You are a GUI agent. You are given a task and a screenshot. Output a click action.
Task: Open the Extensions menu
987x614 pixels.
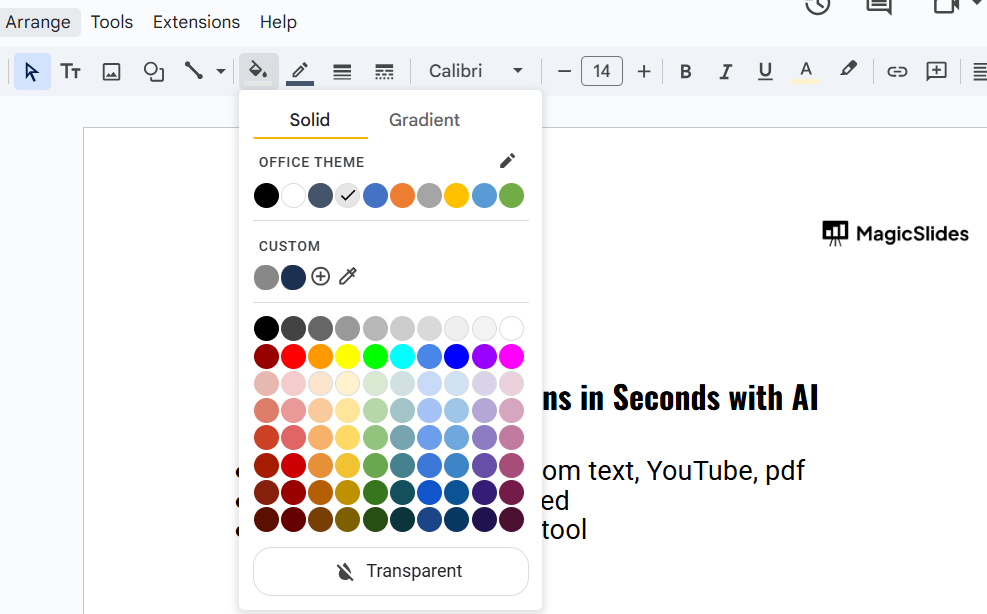[196, 22]
